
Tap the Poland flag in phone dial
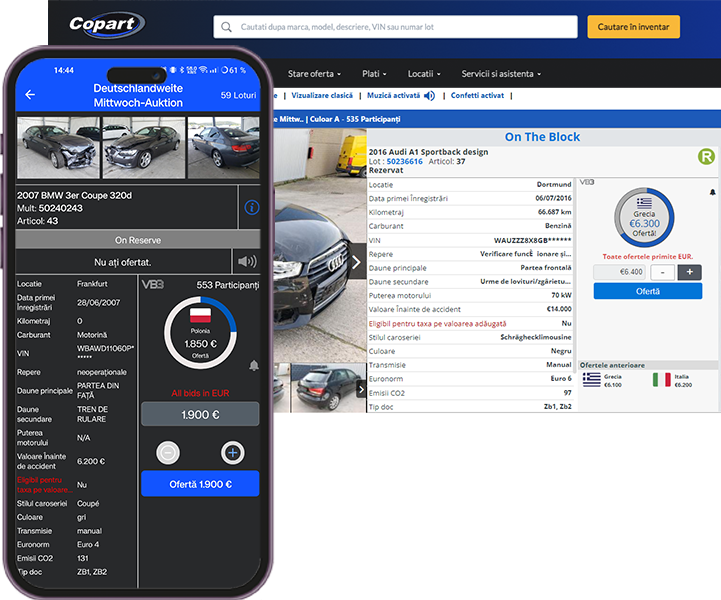pyautogui.click(x=200, y=315)
